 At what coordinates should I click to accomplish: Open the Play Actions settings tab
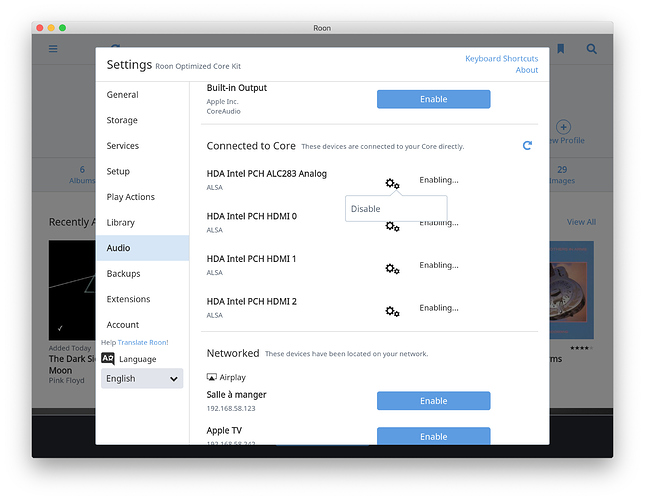pyautogui.click(x=142, y=197)
